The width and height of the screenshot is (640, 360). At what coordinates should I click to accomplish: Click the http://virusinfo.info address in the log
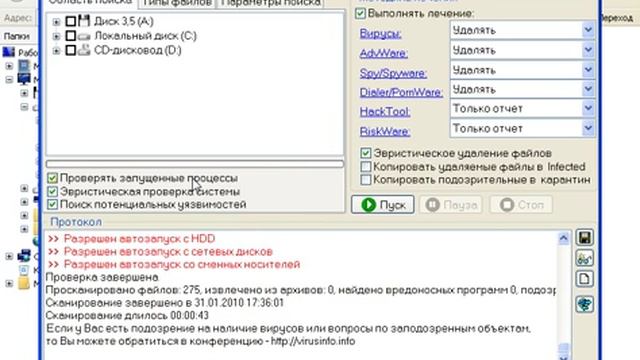(313, 341)
